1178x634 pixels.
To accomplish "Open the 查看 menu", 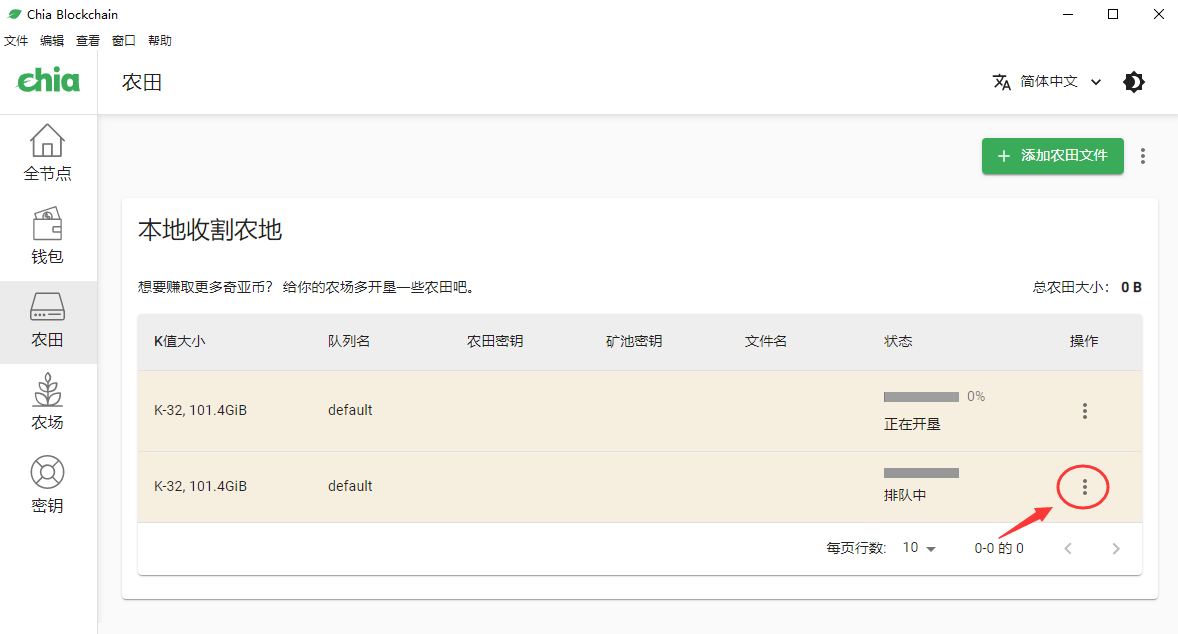I will click(x=88, y=41).
